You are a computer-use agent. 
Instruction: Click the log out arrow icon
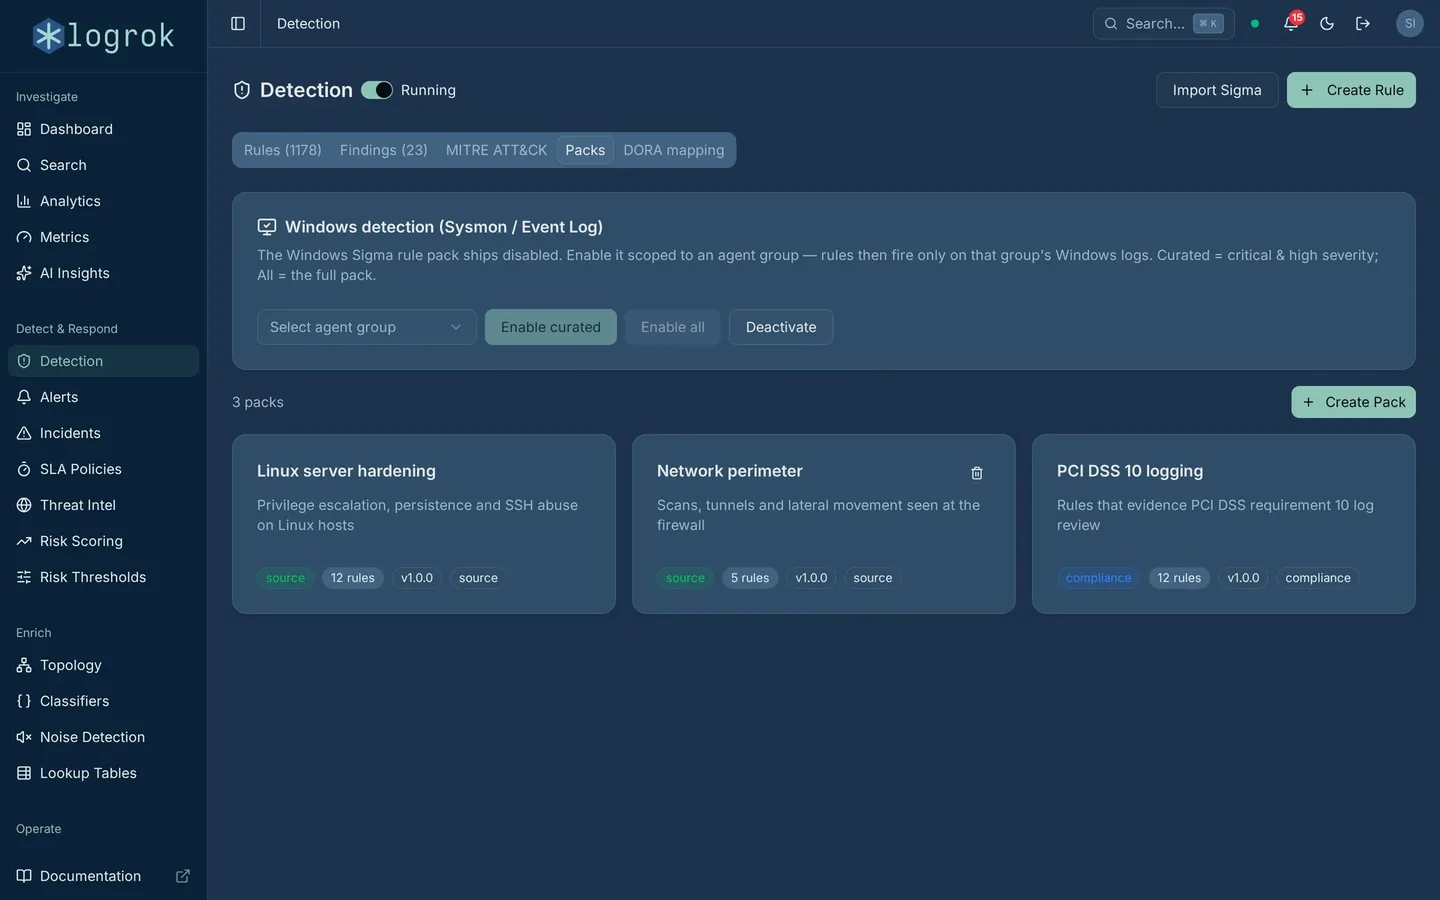click(1363, 23)
